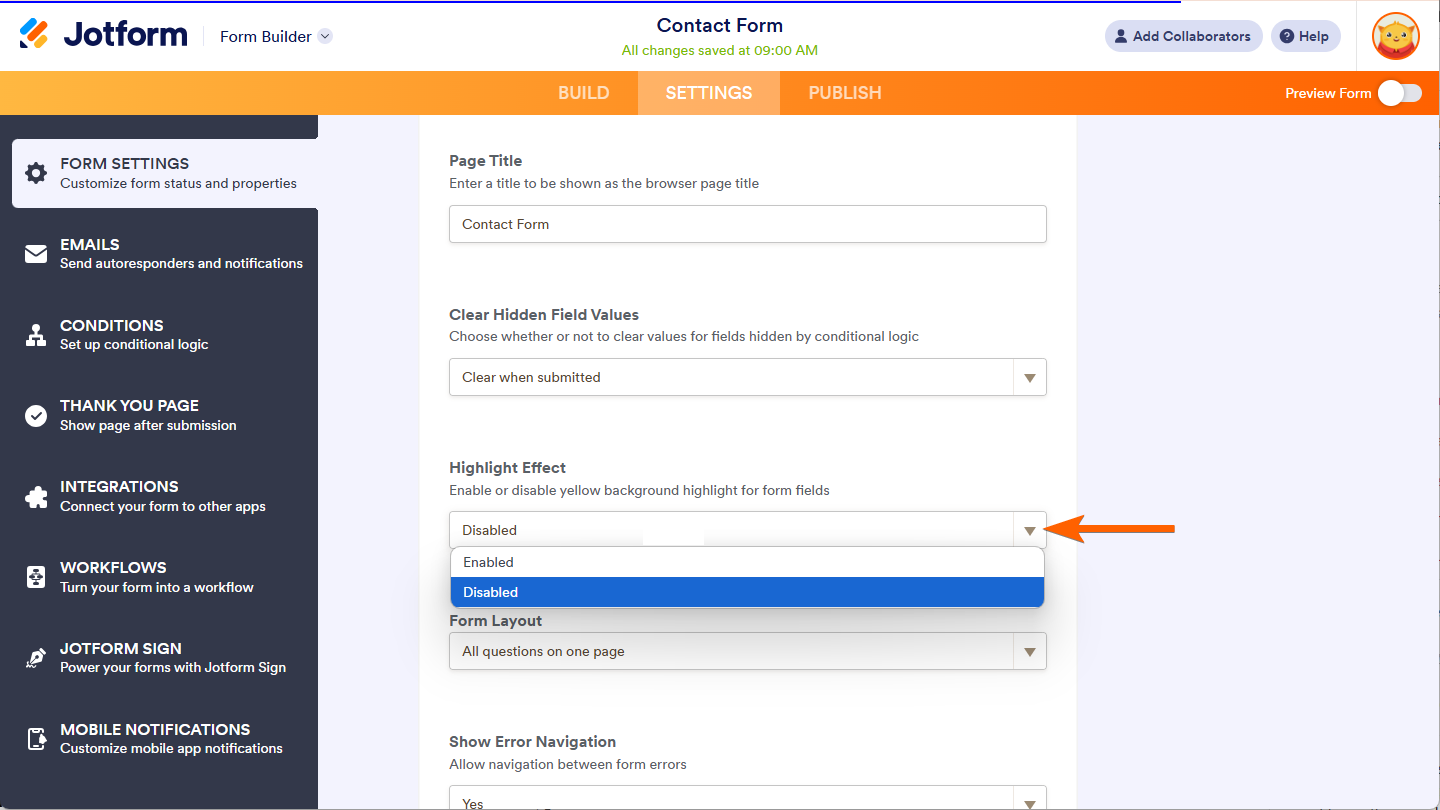Choose Disabled in the Highlight Effect list

[747, 592]
